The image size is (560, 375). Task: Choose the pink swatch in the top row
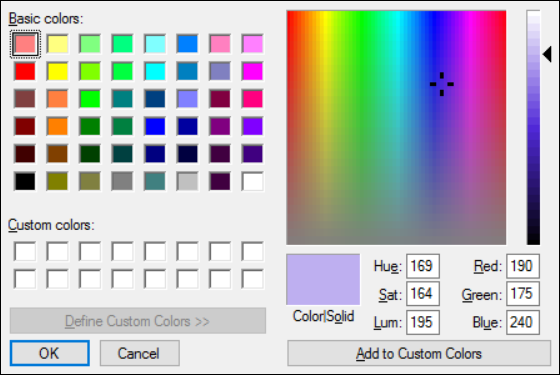point(220,44)
